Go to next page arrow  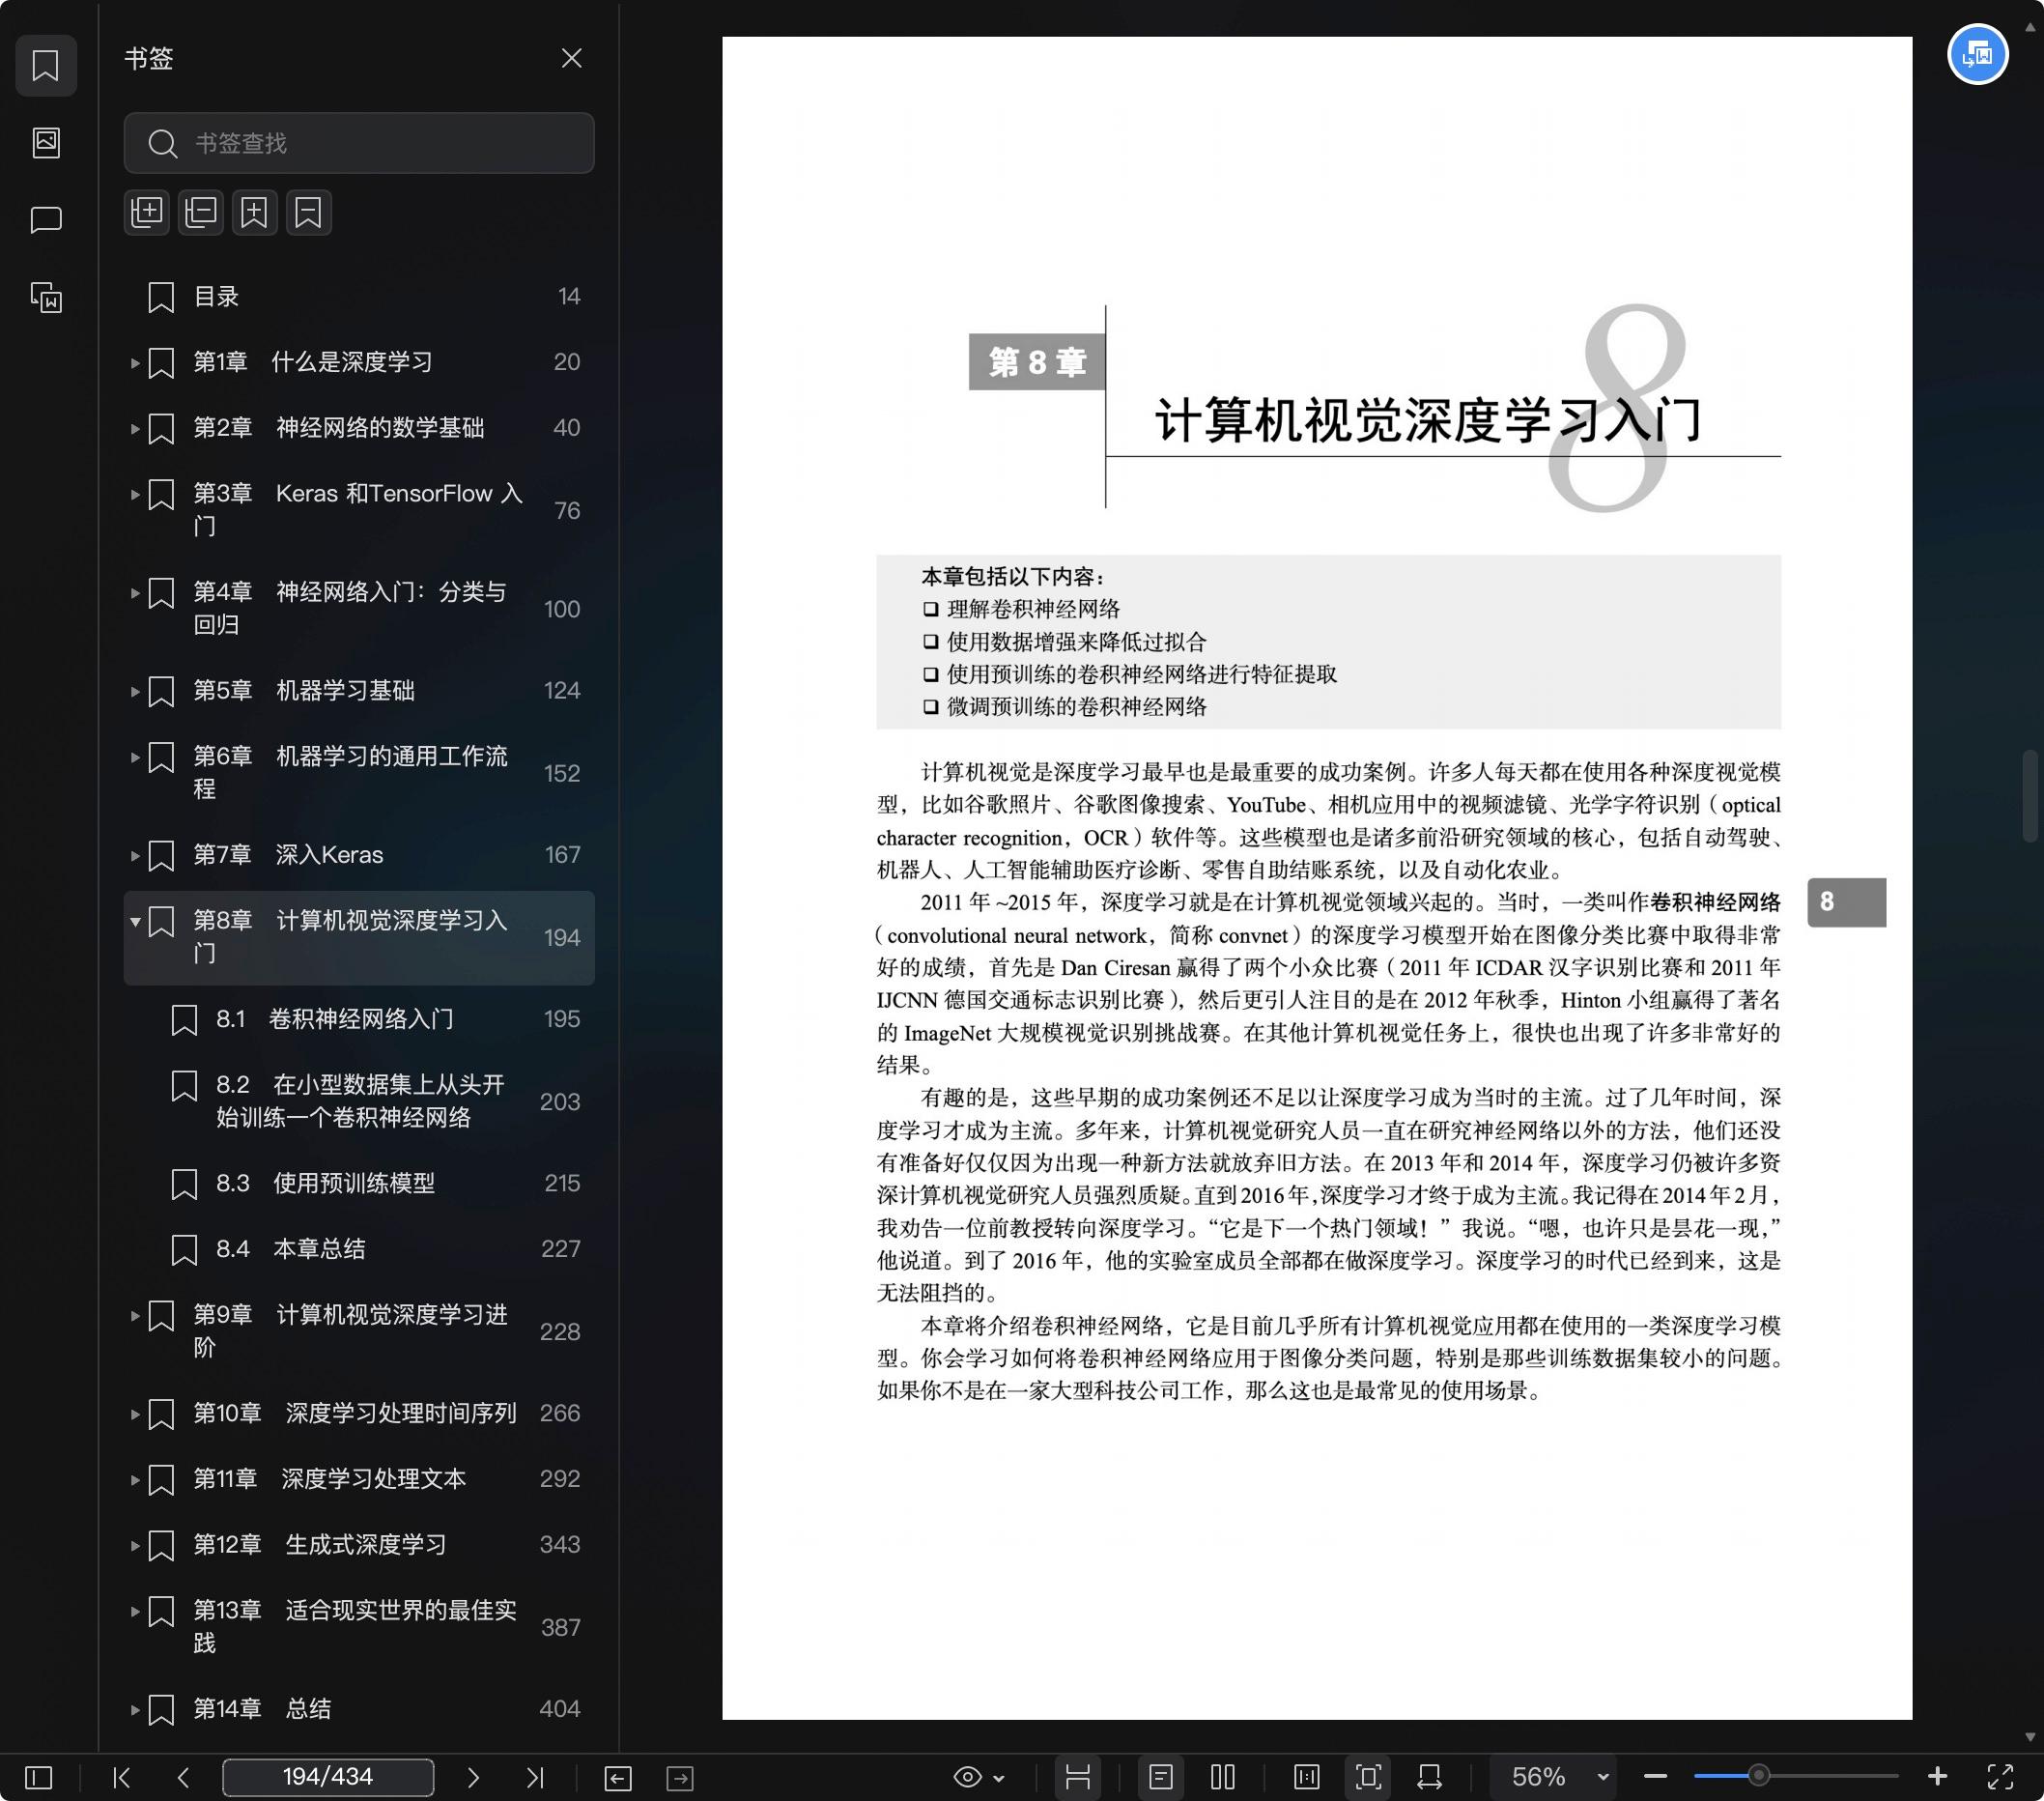473,1777
